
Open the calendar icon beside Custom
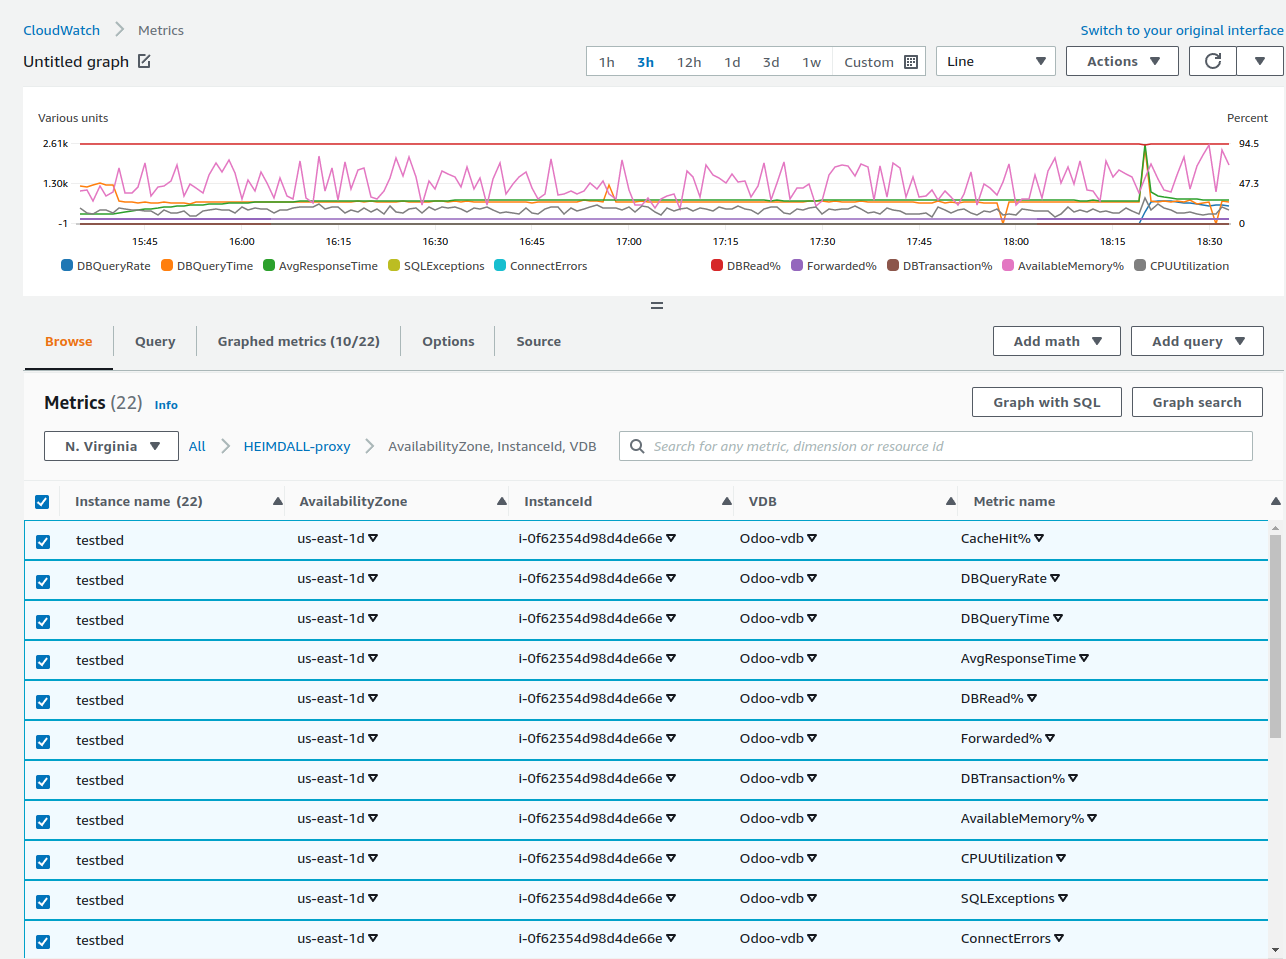point(910,61)
